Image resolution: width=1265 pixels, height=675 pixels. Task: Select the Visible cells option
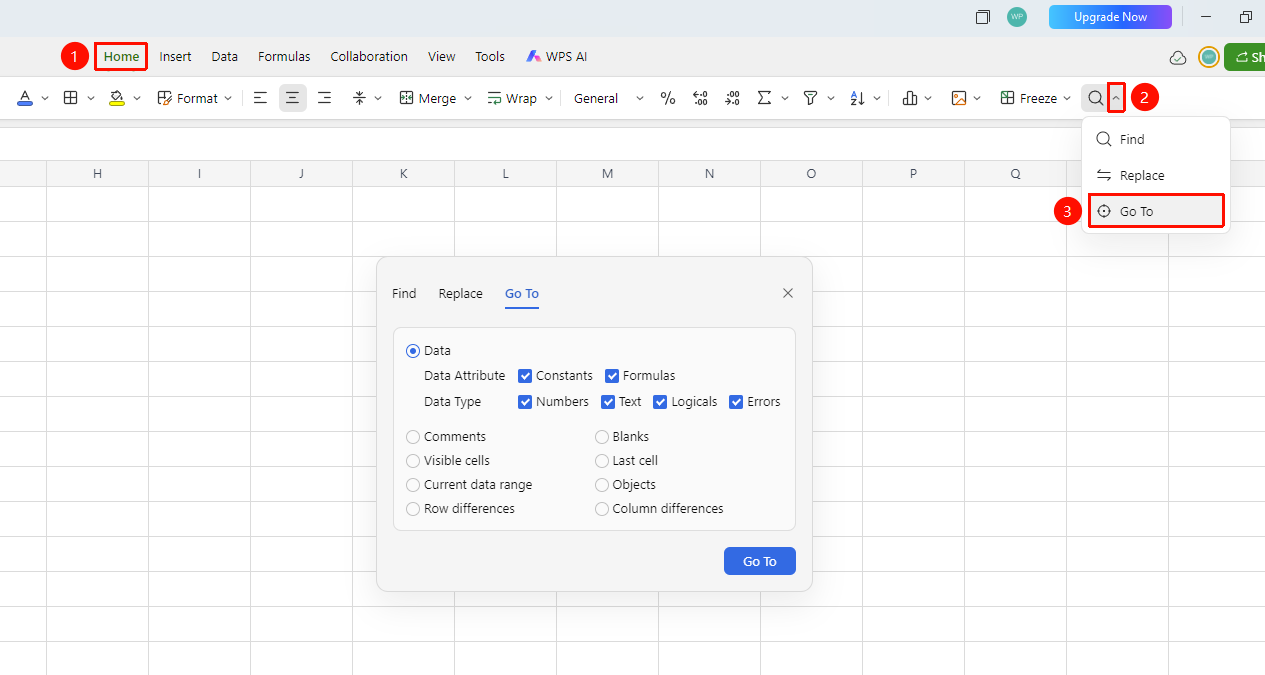[x=413, y=461]
